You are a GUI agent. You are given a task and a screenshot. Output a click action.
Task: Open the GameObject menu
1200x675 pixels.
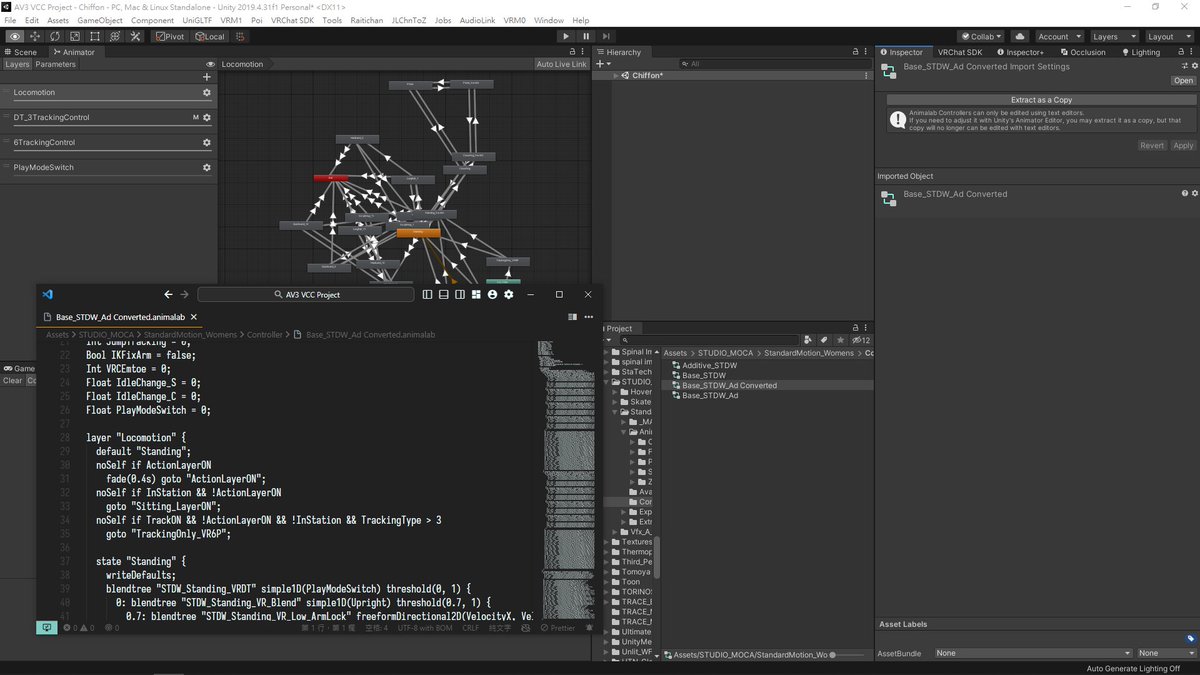click(x=98, y=20)
